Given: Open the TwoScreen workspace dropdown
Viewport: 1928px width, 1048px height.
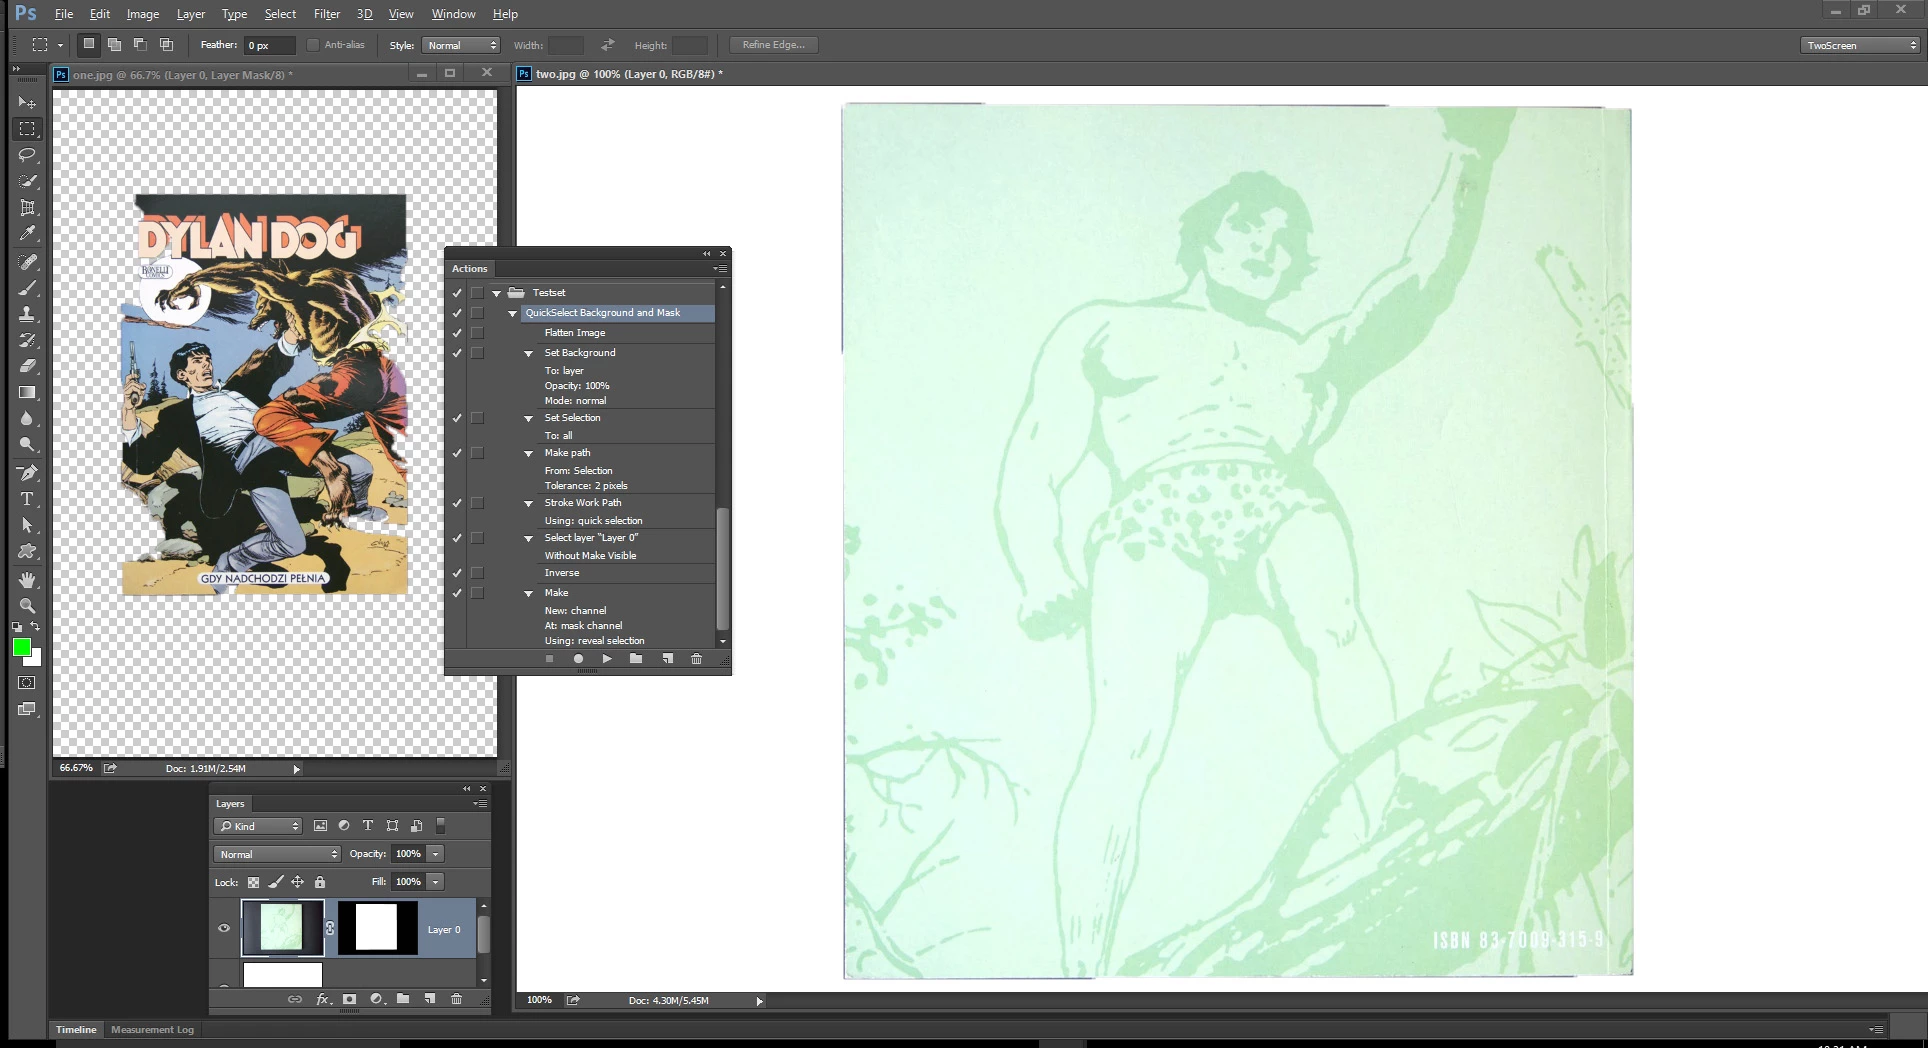Looking at the screenshot, I should coord(1861,45).
